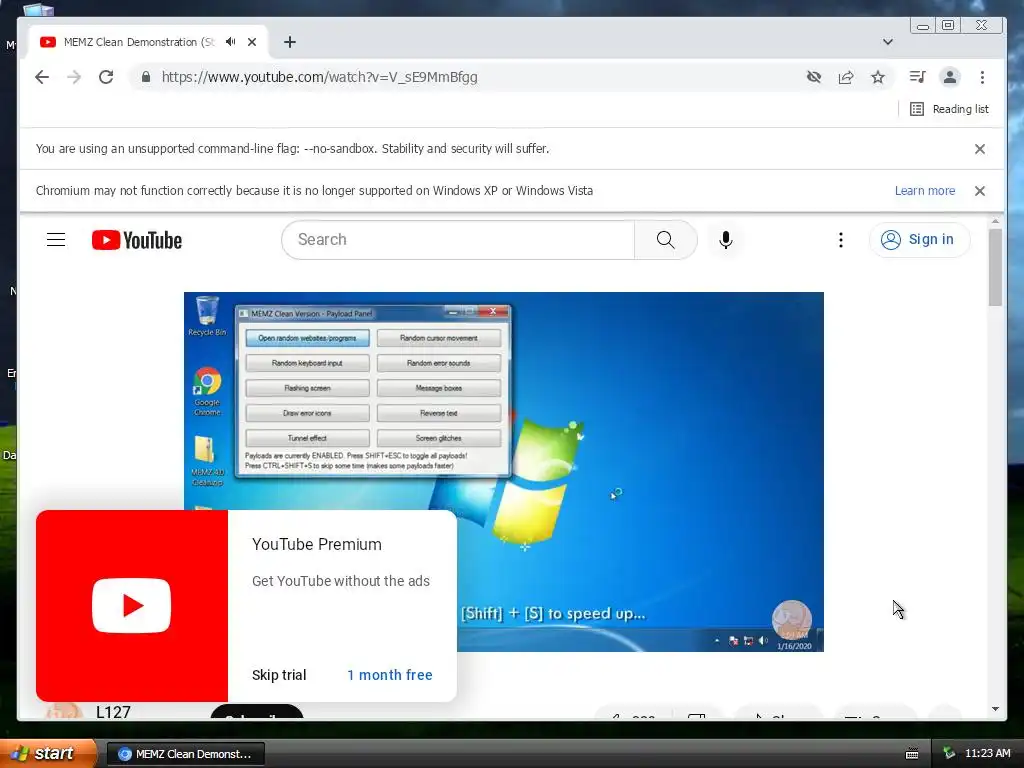Image resolution: width=1024 pixels, height=768 pixels.
Task: Open the media control icon in toolbar
Action: click(918, 77)
